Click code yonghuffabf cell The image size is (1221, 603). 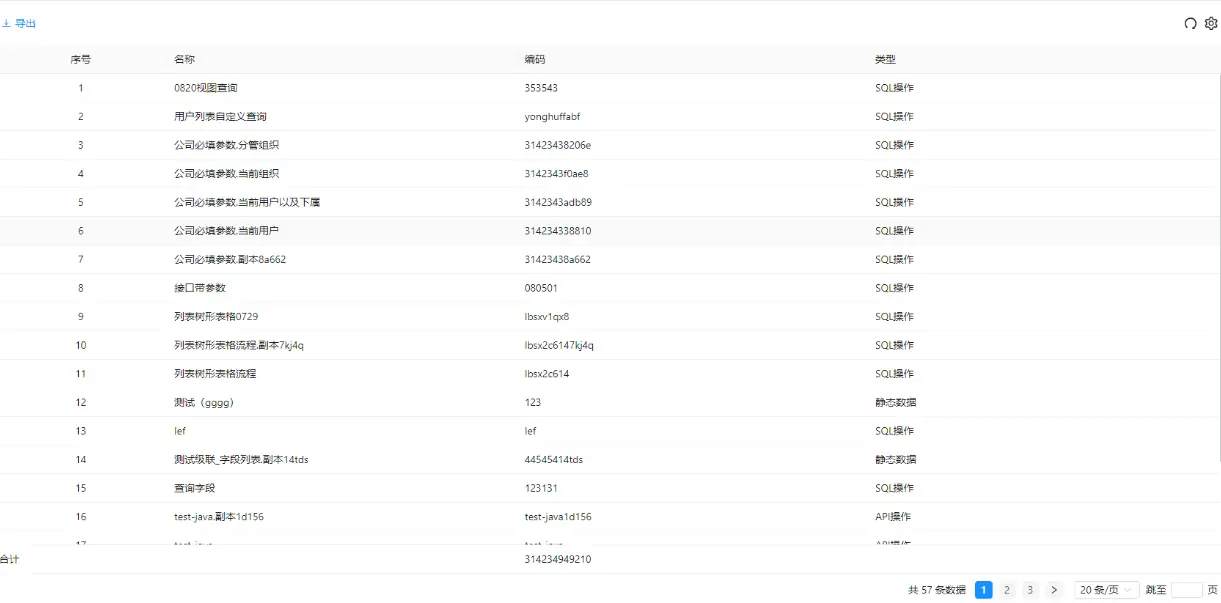click(552, 117)
